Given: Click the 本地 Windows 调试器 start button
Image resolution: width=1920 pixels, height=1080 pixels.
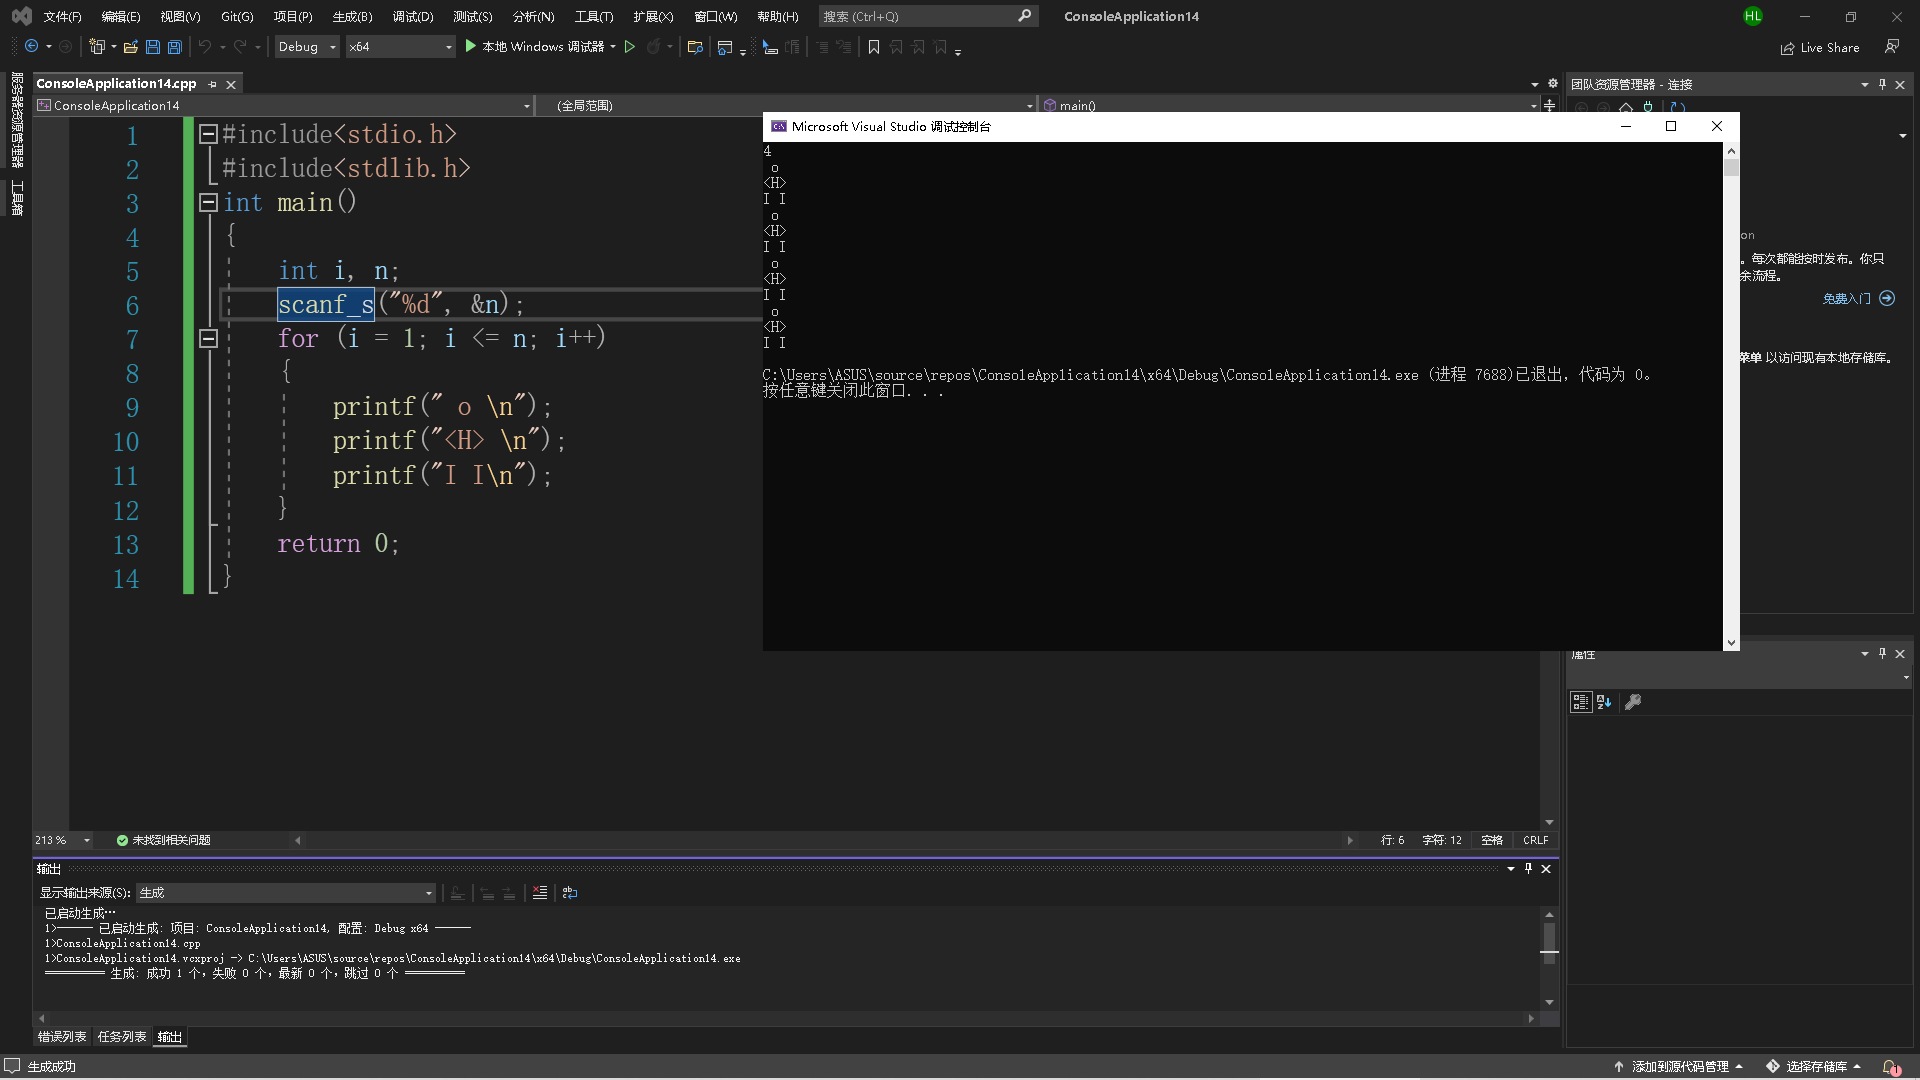Looking at the screenshot, I should (535, 47).
